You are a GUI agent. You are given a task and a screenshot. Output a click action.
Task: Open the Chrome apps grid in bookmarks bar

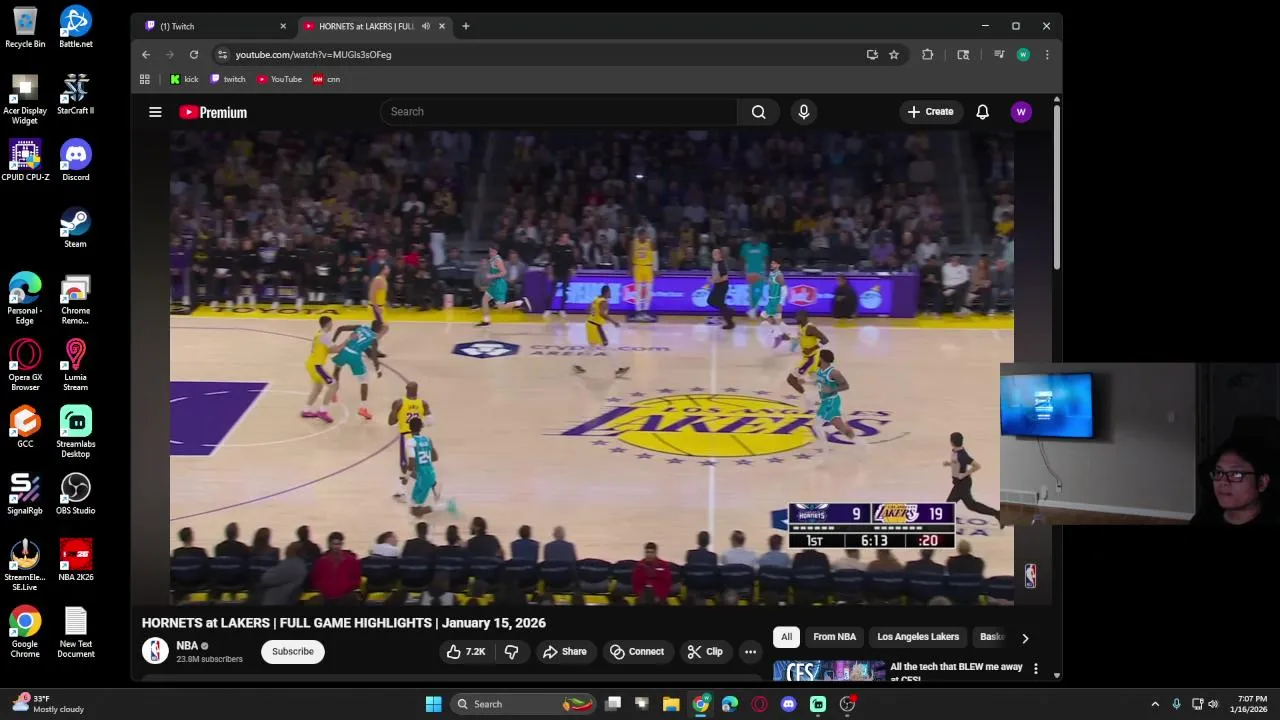tap(145, 79)
